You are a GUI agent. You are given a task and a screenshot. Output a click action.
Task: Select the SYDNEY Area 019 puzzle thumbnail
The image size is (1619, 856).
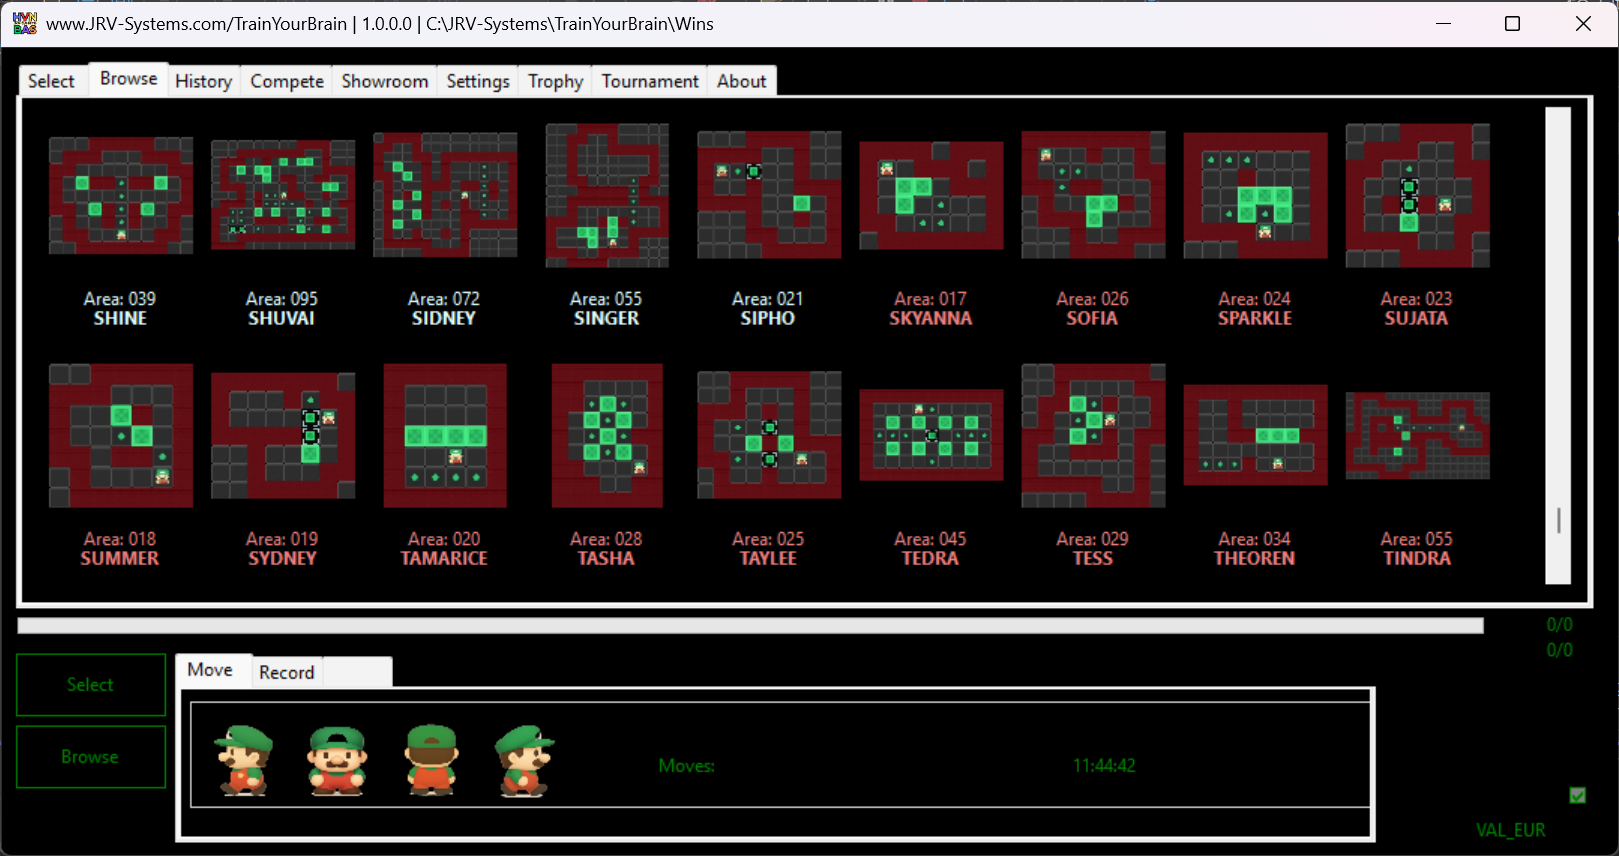tap(283, 435)
